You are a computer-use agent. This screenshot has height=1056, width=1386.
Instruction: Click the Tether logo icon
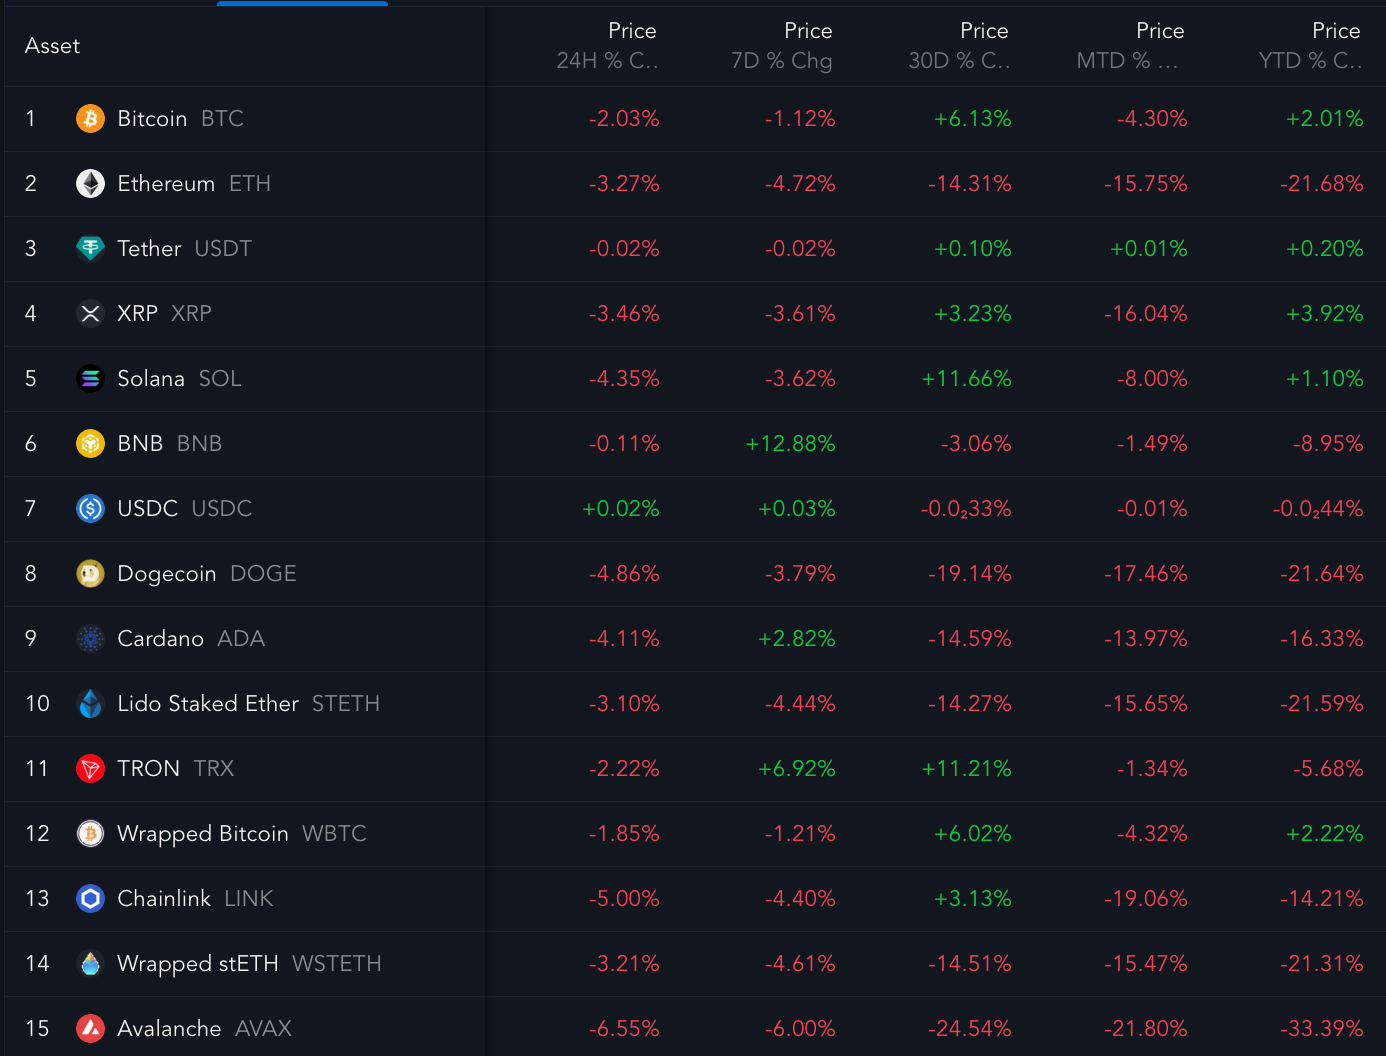pyautogui.click(x=90, y=249)
